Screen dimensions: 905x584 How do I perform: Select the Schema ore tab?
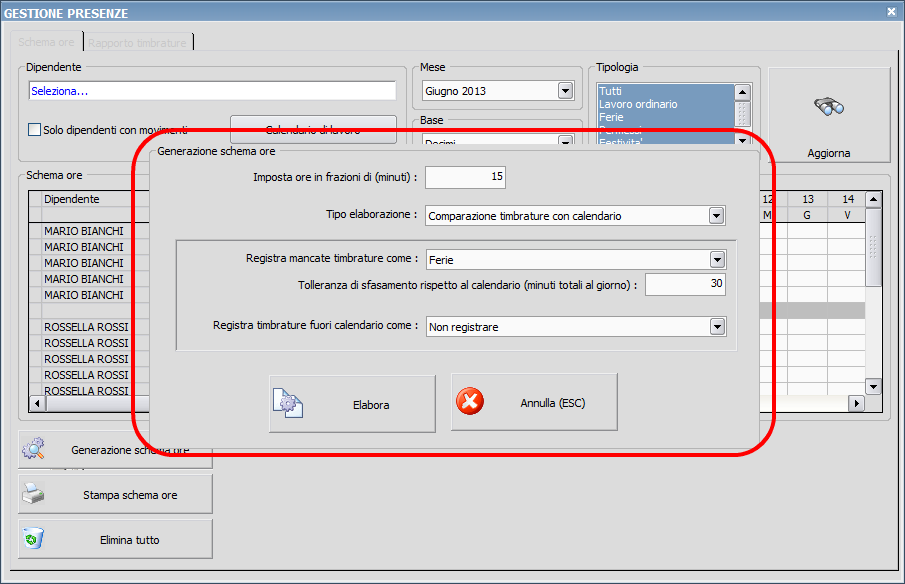click(x=47, y=43)
